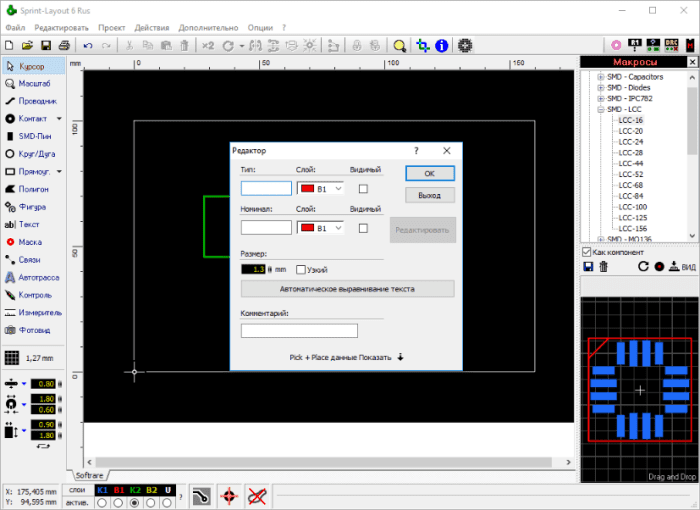This screenshot has height=510, width=700.
Task: Expand Pick + Place данные Показать
Action: point(346,357)
